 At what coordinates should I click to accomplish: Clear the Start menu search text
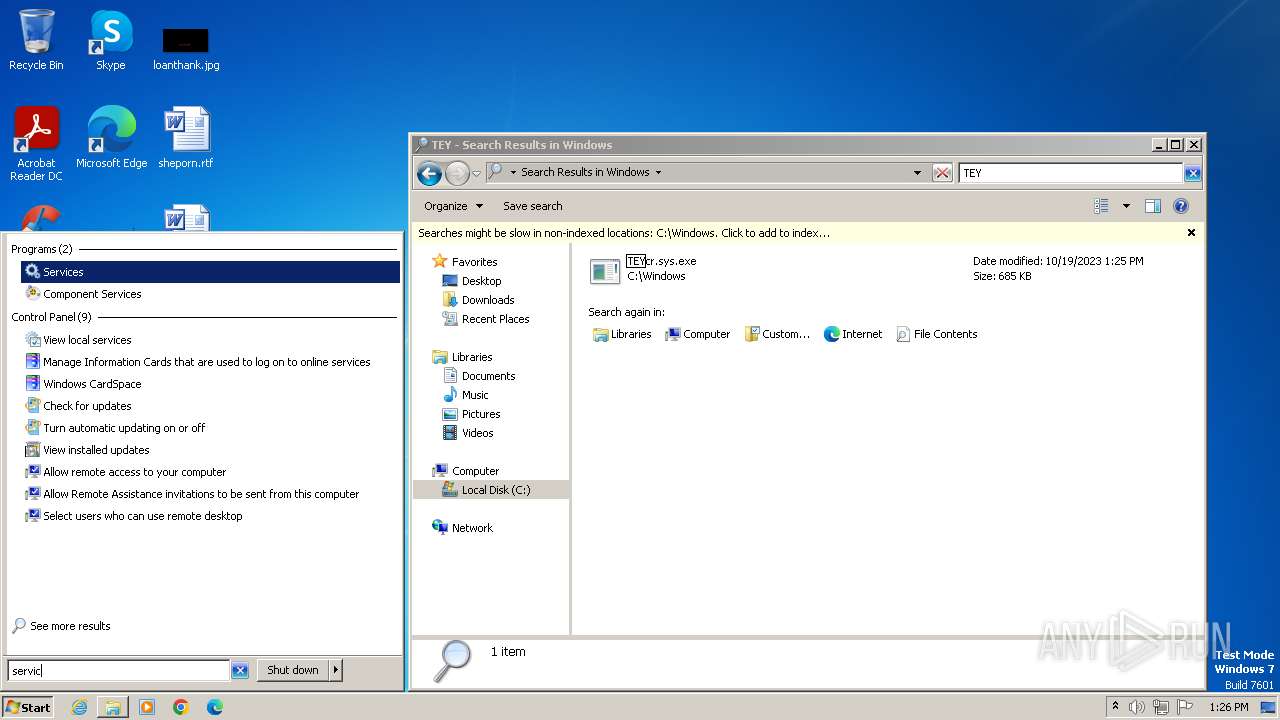(240, 671)
